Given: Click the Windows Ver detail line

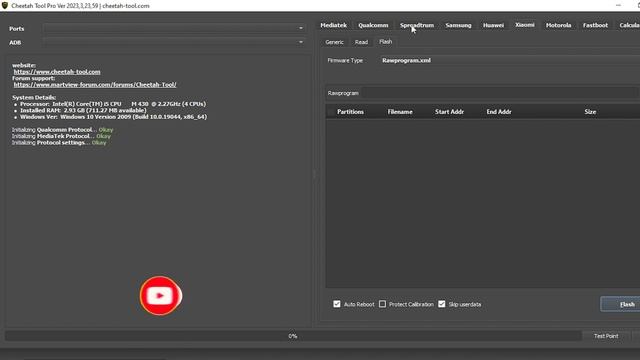Looking at the screenshot, I should (x=113, y=117).
